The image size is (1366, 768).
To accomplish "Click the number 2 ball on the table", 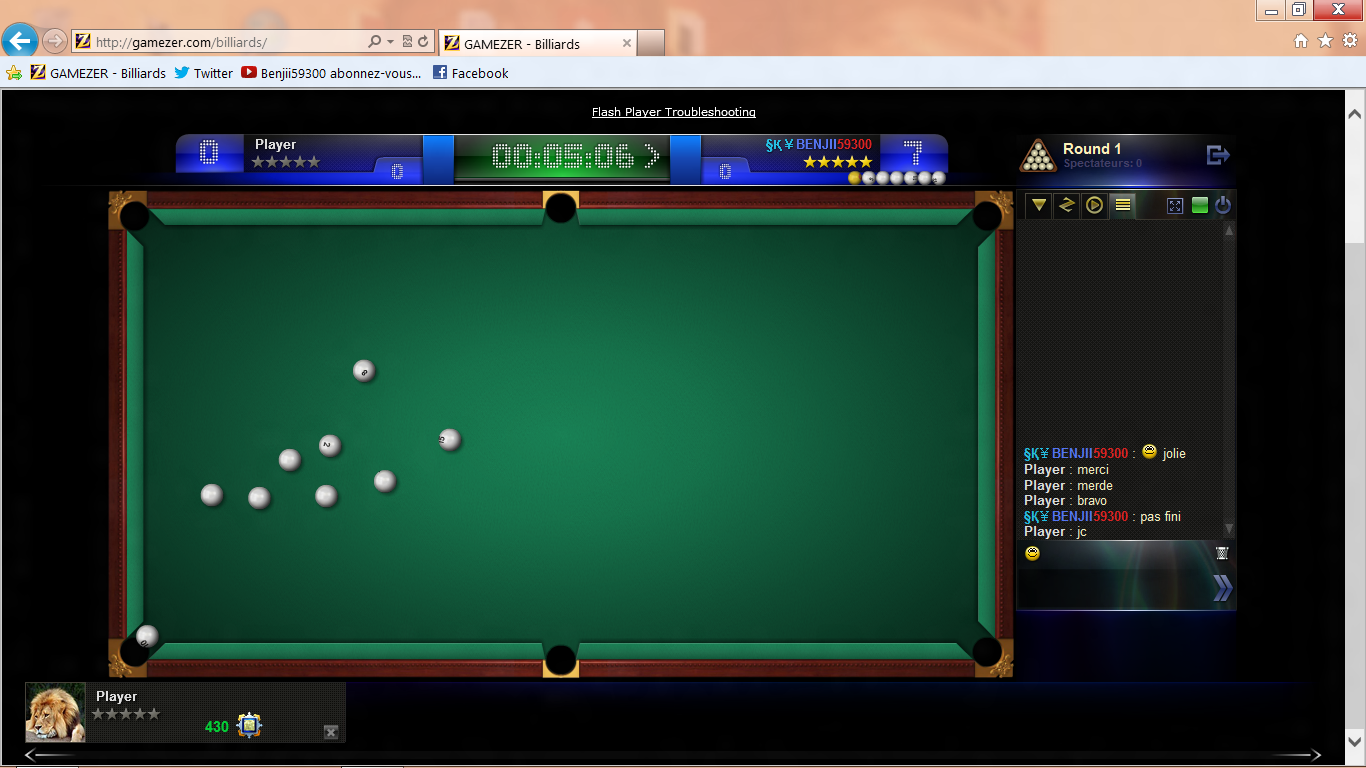I will point(330,445).
